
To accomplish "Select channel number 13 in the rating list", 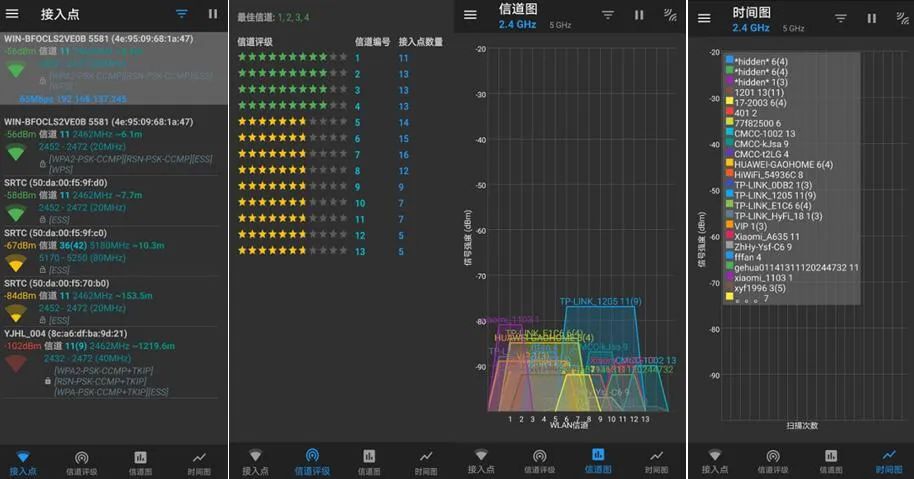I will 360,252.
